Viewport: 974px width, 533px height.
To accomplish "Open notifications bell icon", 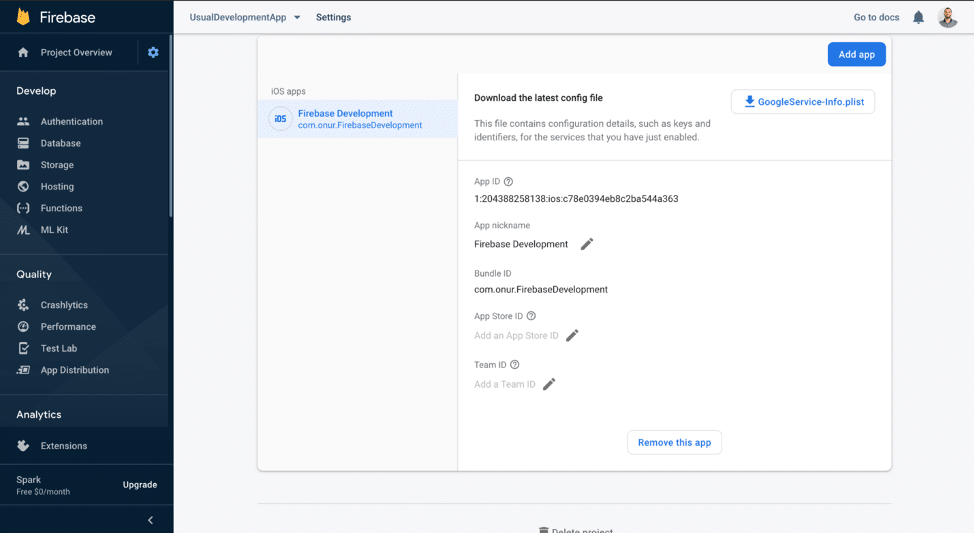I will 918,17.
